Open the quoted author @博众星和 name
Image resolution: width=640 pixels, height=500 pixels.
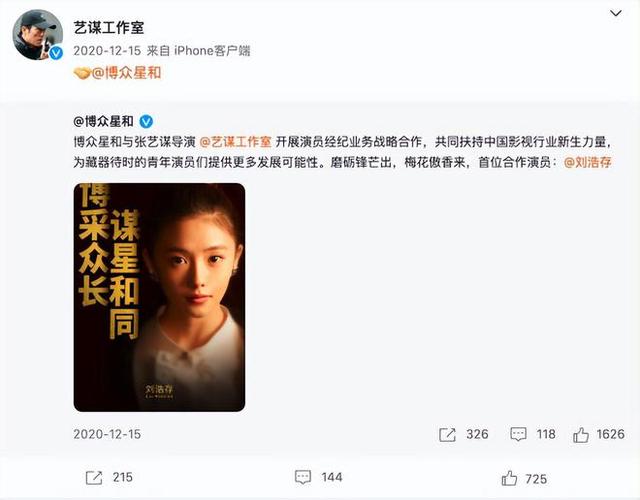103,121
